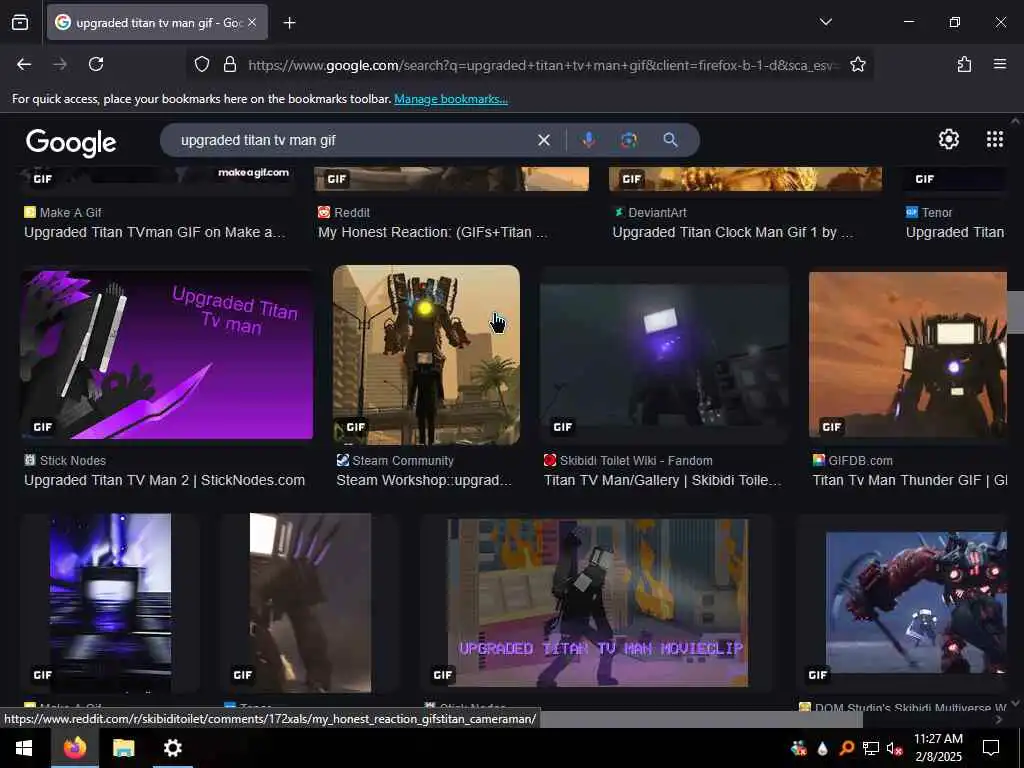Open the Steam Community titan thumbnail
The width and height of the screenshot is (1024, 768).
(x=426, y=355)
